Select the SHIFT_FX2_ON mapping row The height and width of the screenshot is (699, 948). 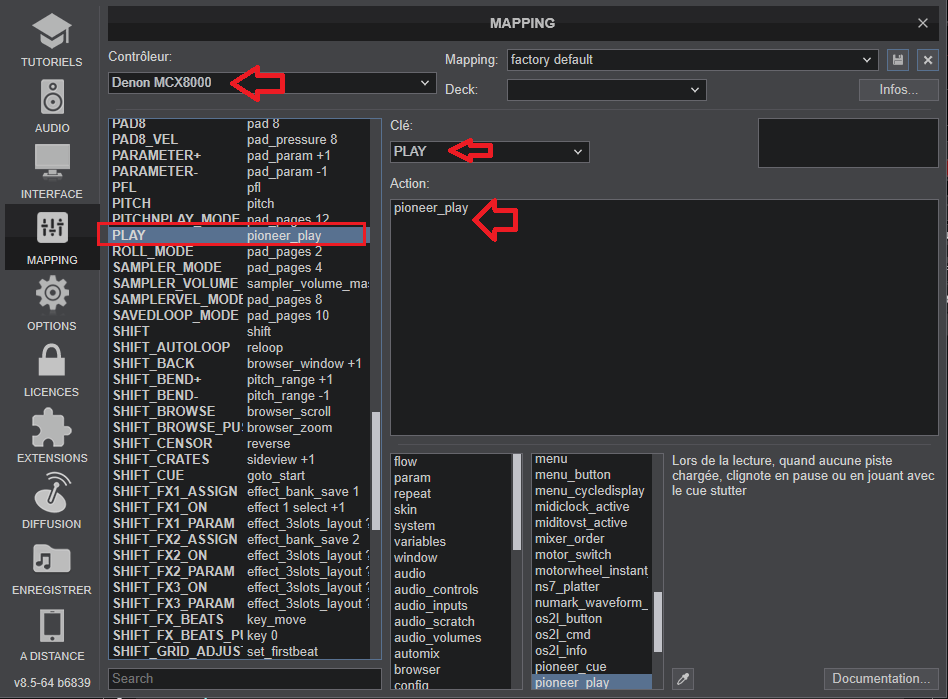pos(239,556)
